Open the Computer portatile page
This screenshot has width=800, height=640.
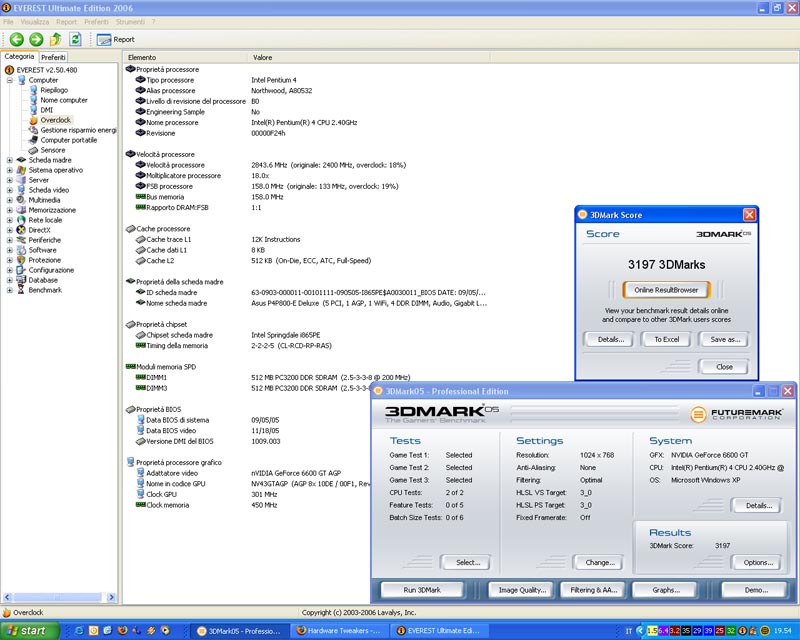68,140
